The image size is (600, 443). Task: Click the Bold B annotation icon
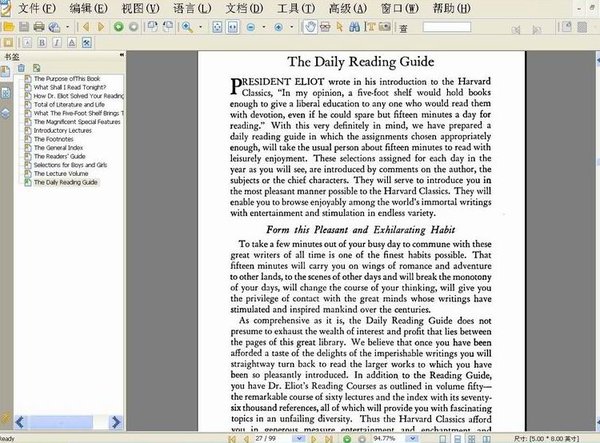pos(42,43)
